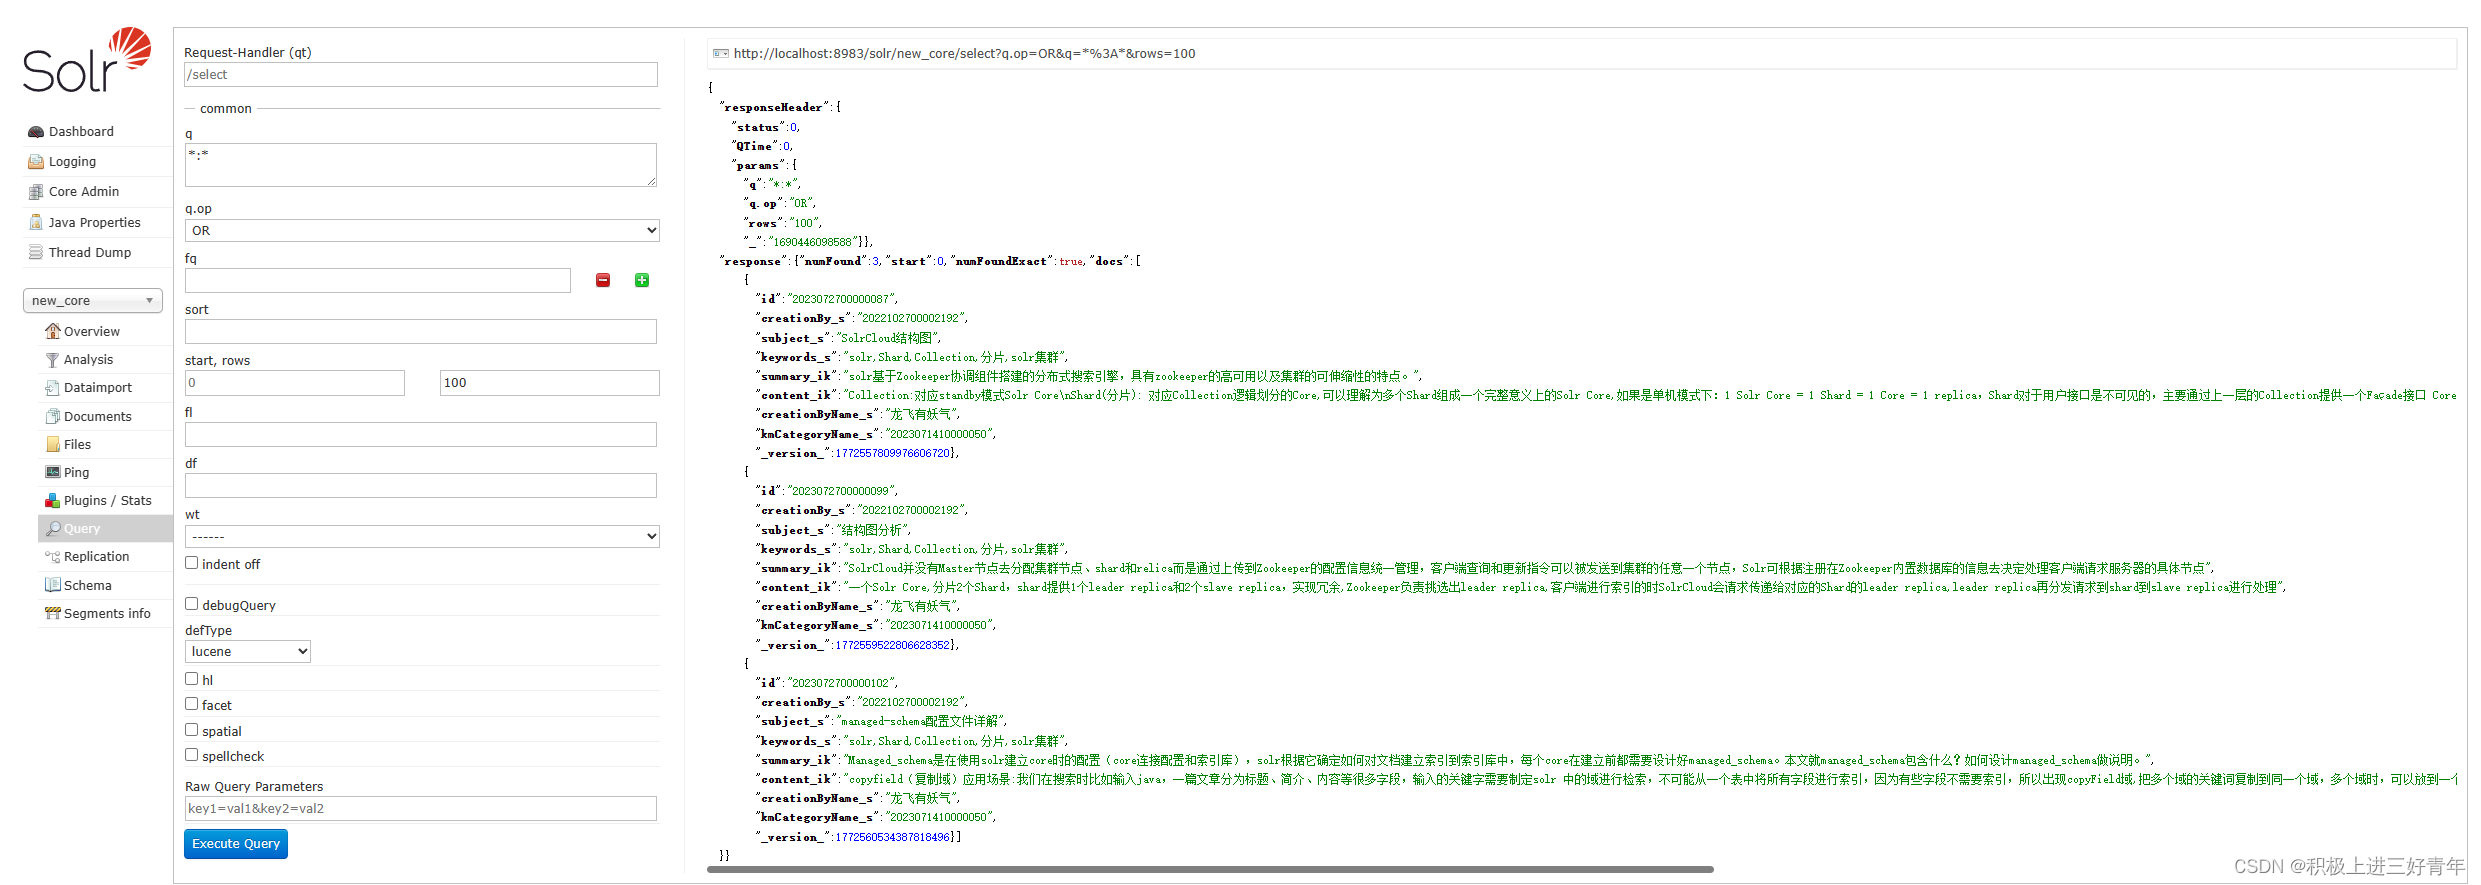Go to the Logging page
Viewport: 2481px width, 885px height.
tap(72, 162)
